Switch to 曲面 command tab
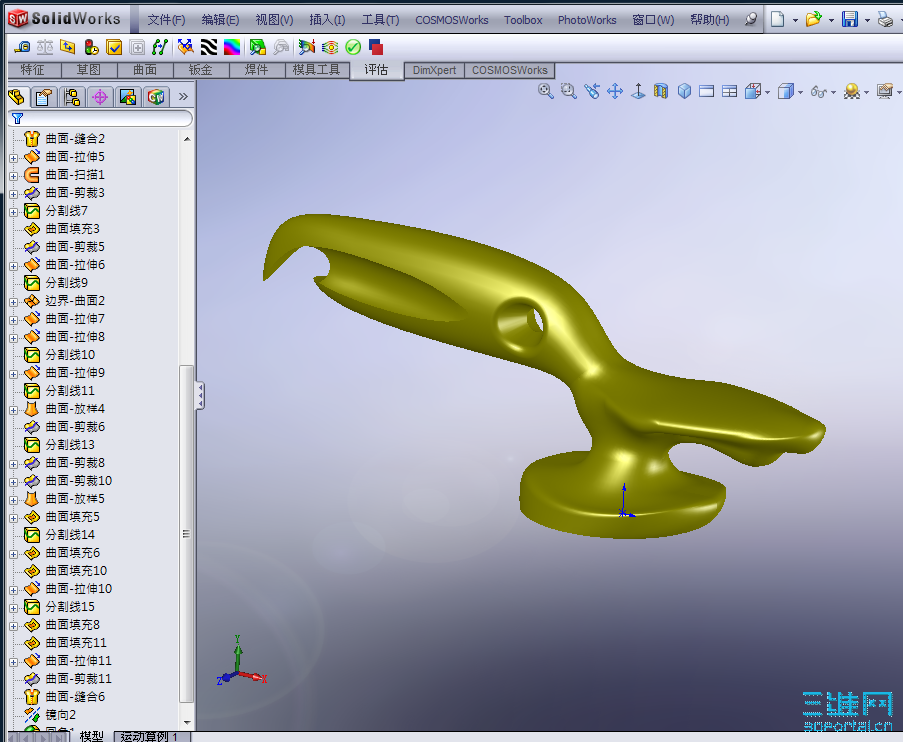903x742 pixels. coord(145,70)
